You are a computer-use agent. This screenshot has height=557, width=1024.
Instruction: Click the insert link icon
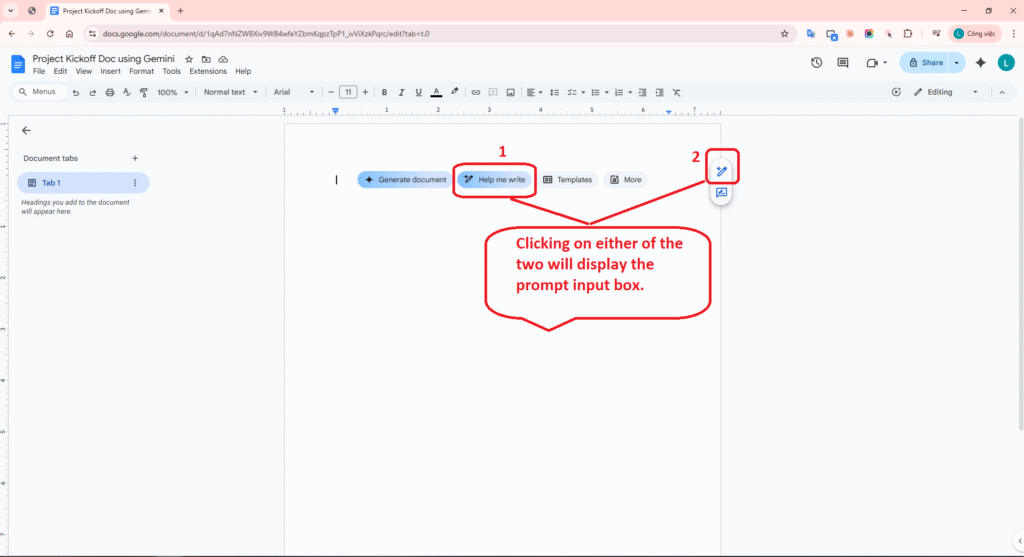tap(475, 92)
